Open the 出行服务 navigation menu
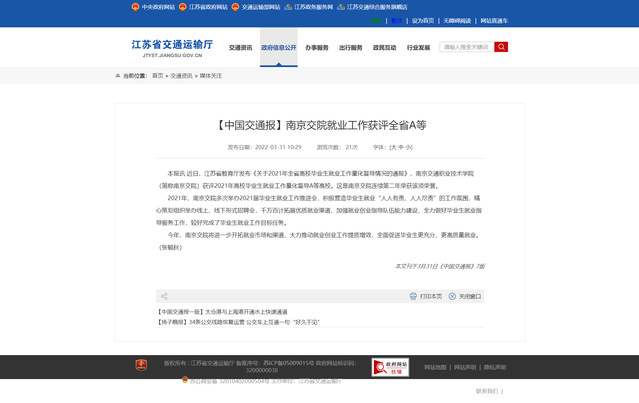This screenshot has height=403, width=639. point(350,47)
